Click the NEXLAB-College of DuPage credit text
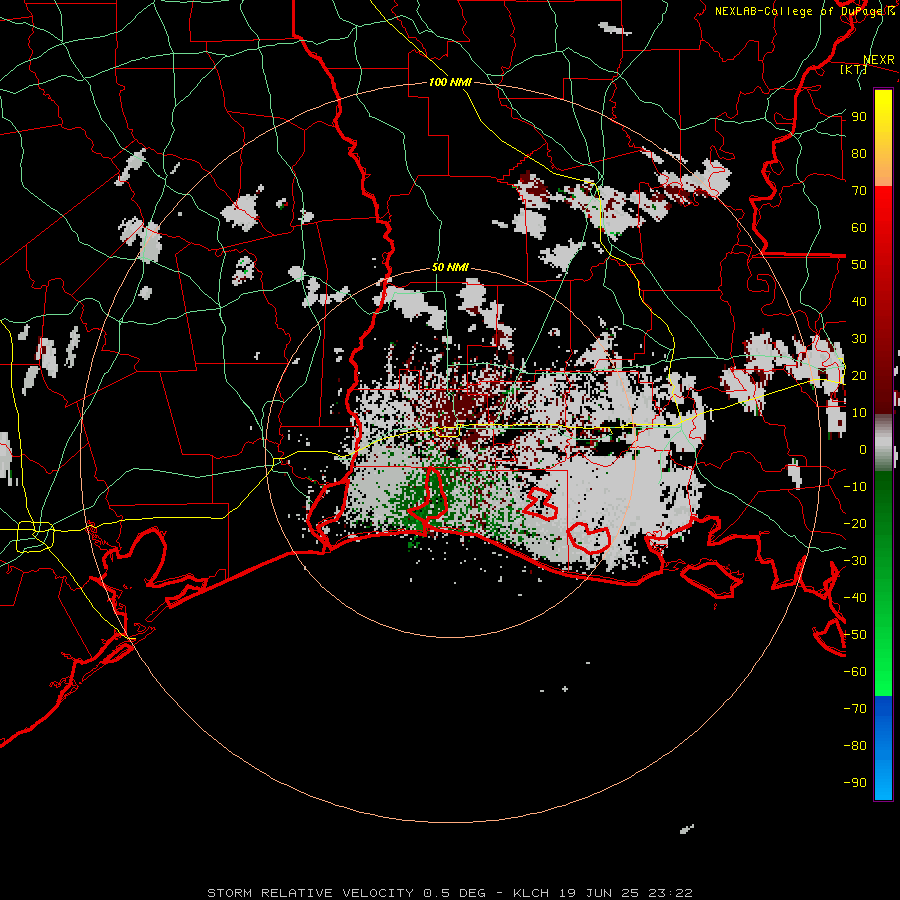Viewport: 900px width, 900px height. [x=805, y=11]
